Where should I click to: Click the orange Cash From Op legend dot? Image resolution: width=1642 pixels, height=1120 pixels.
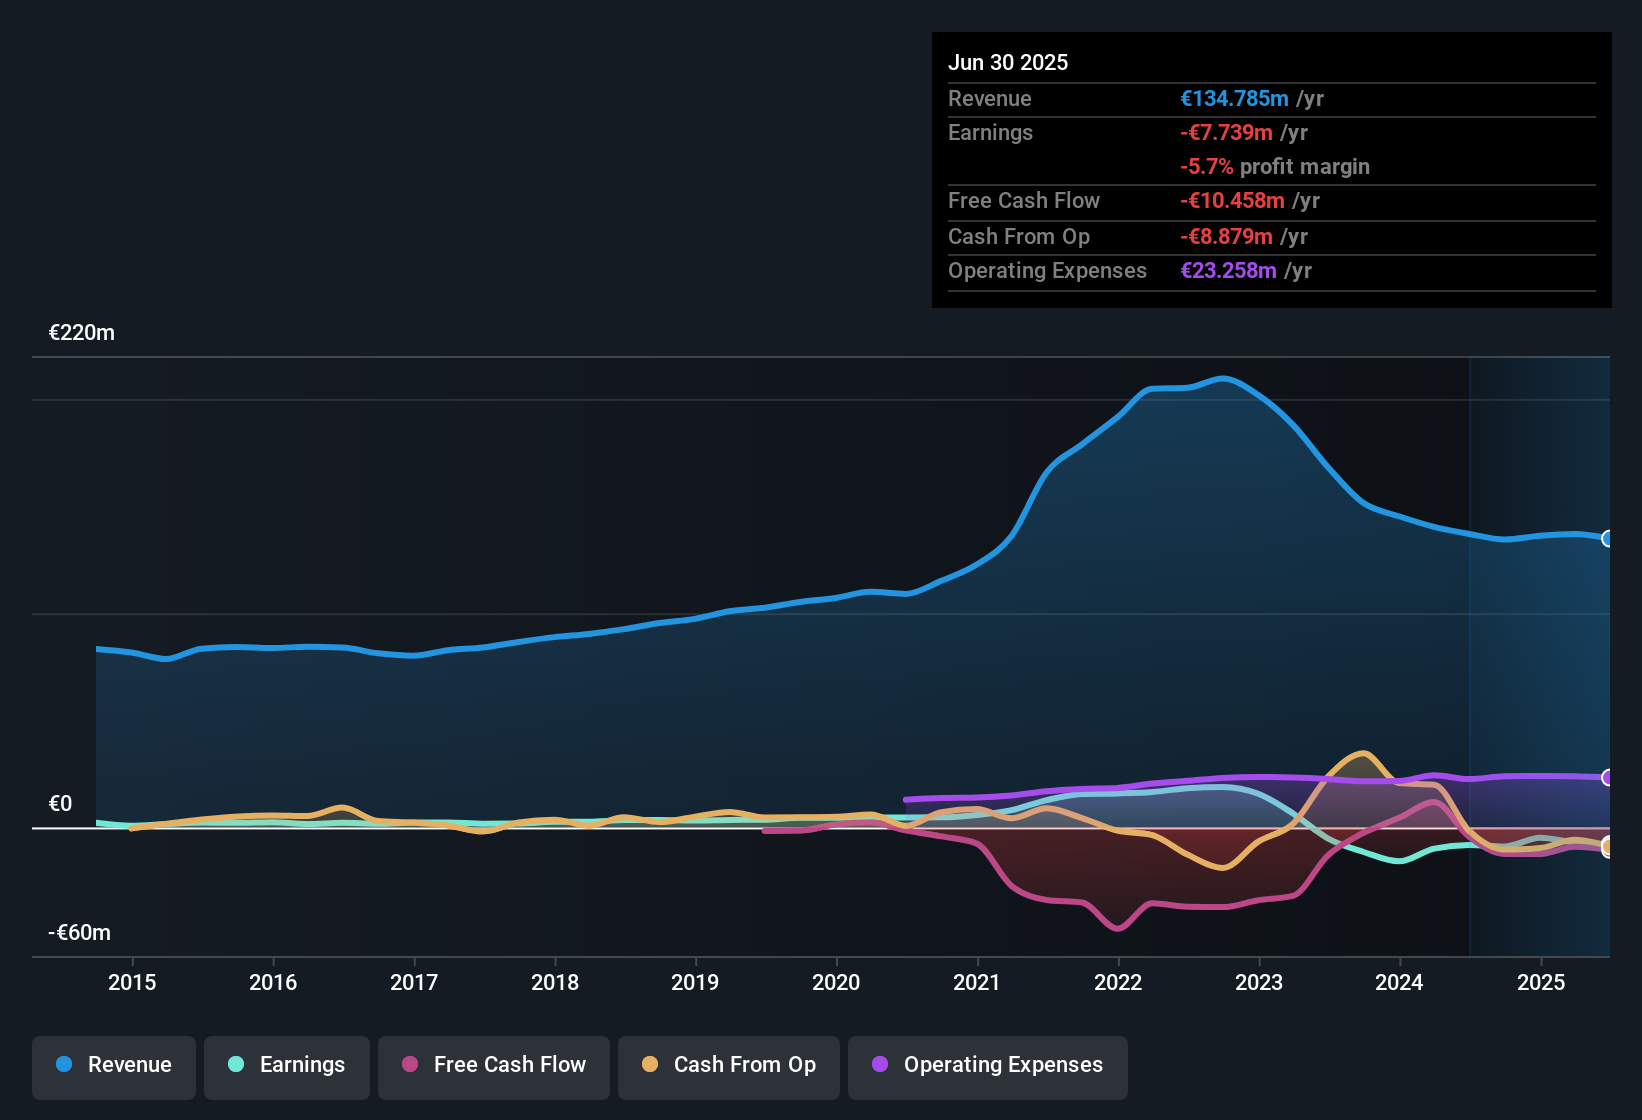point(650,1064)
